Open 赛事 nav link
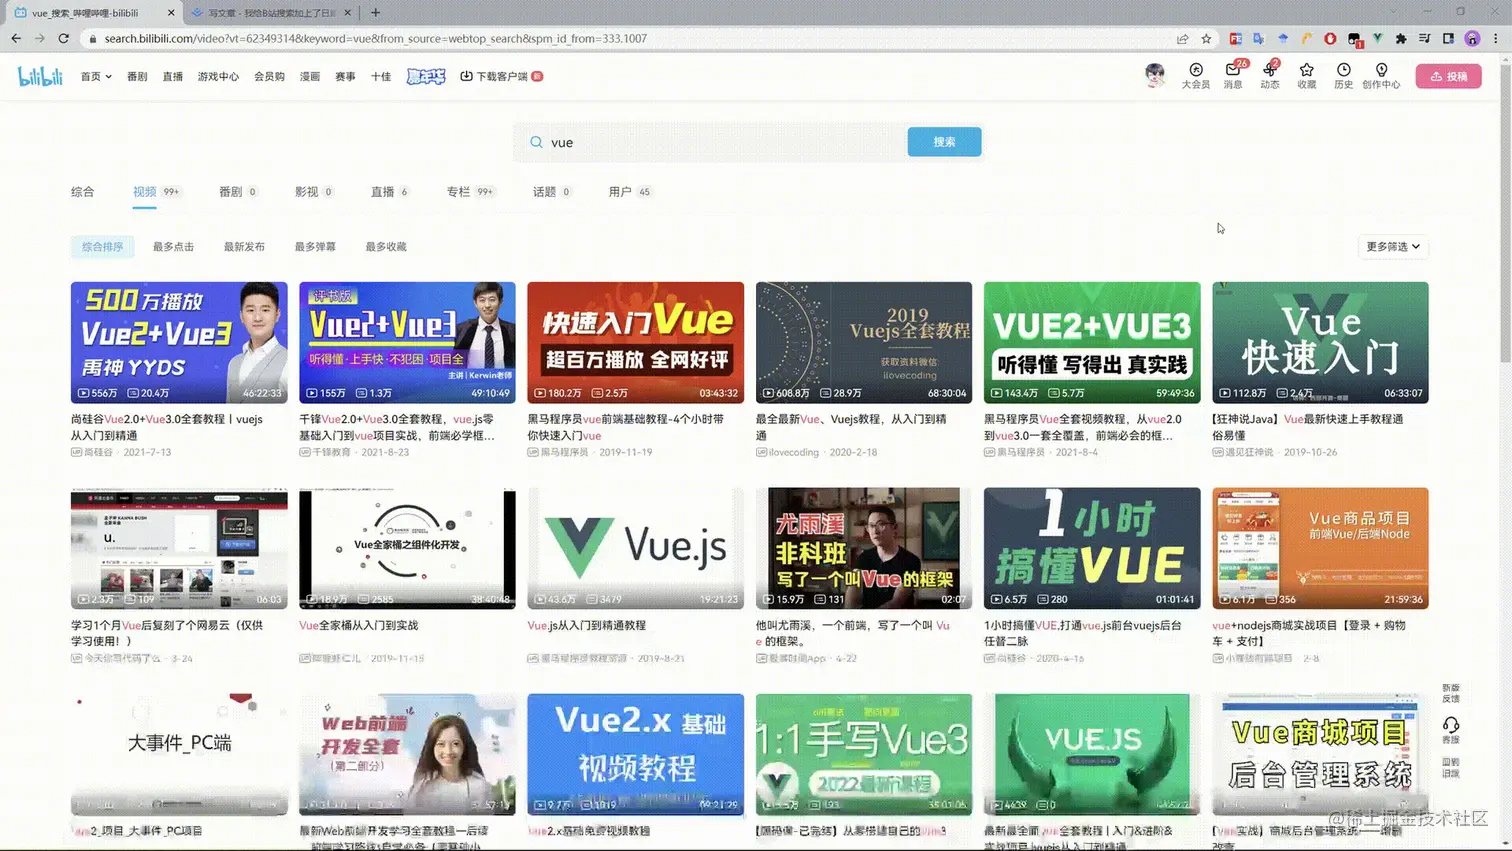The height and width of the screenshot is (851, 1512). (x=345, y=76)
